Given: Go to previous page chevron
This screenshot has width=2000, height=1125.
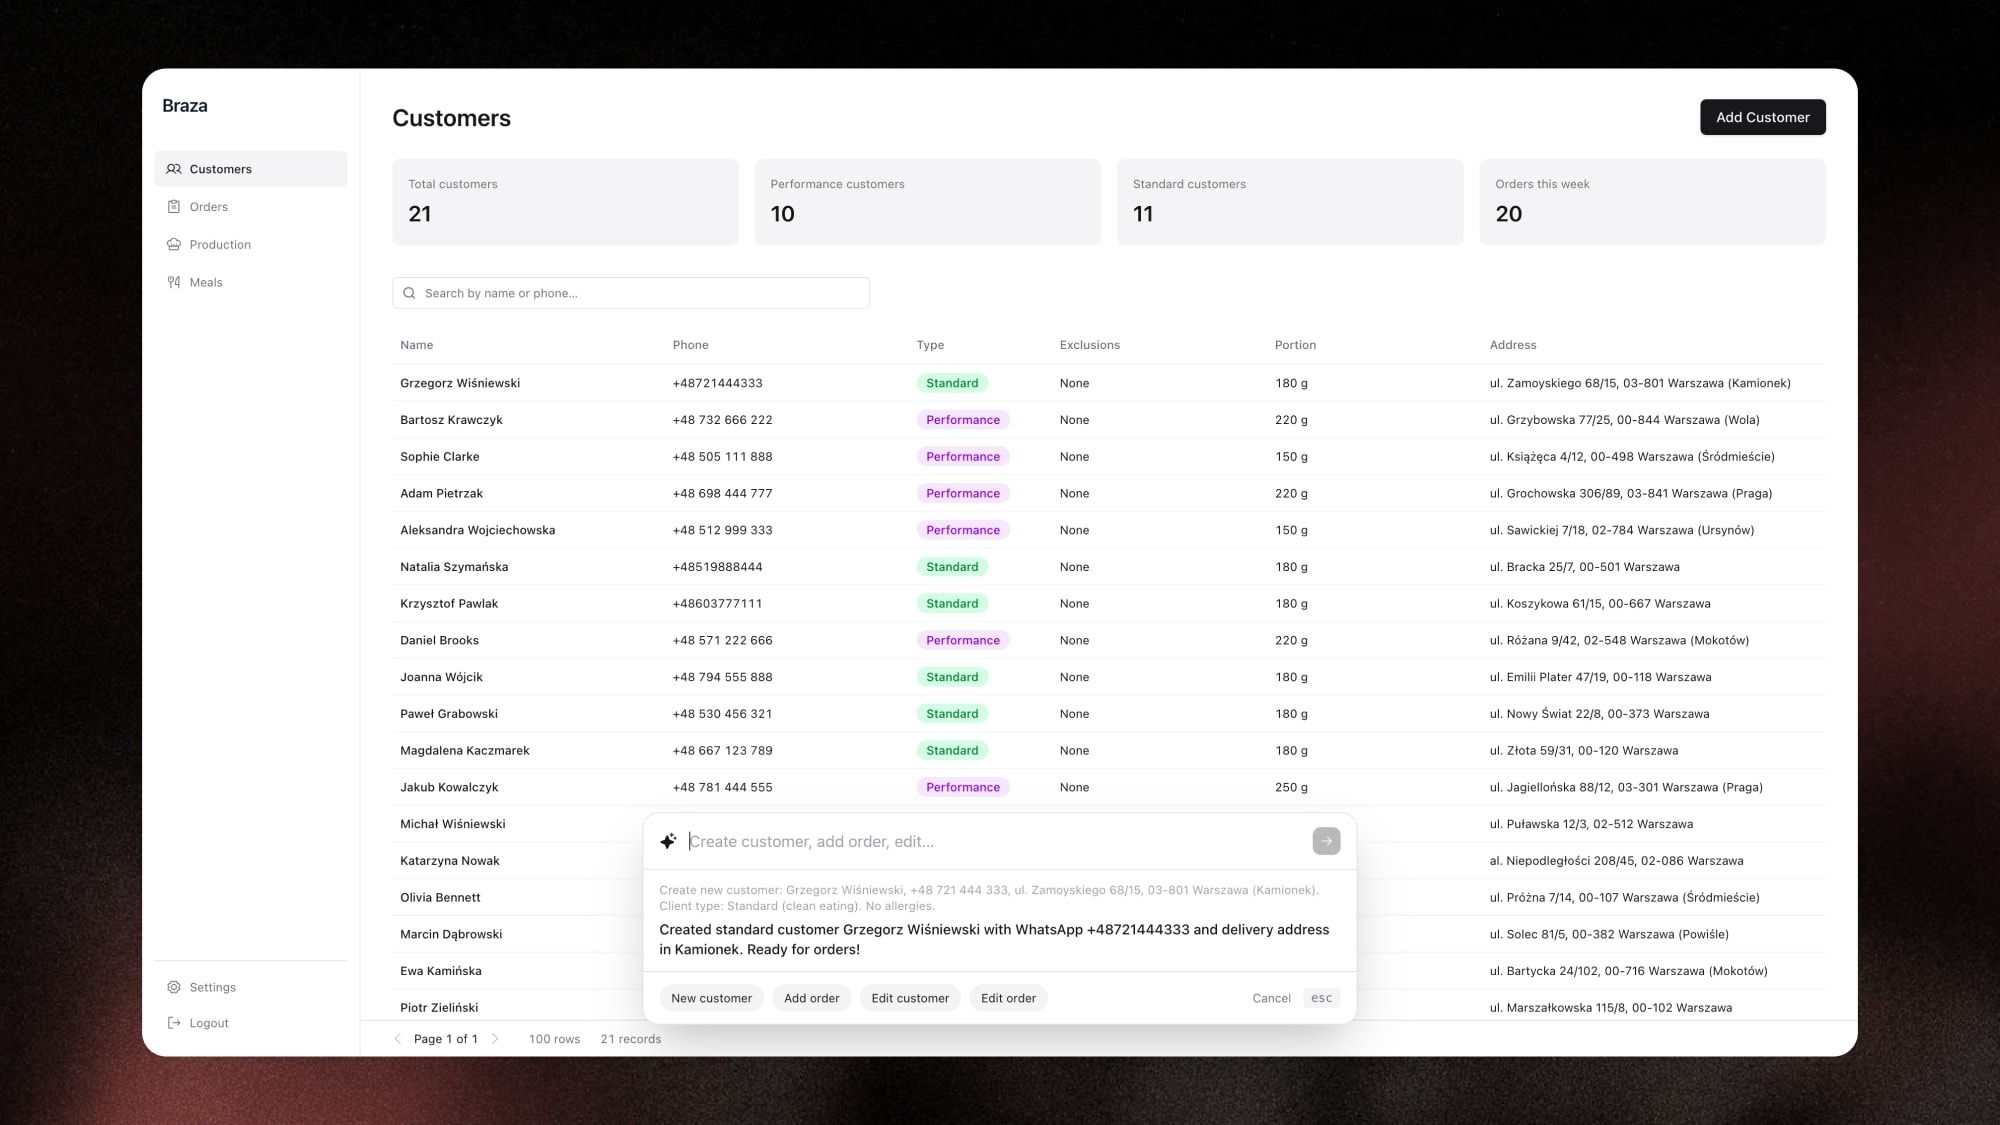Looking at the screenshot, I should pyautogui.click(x=398, y=1039).
